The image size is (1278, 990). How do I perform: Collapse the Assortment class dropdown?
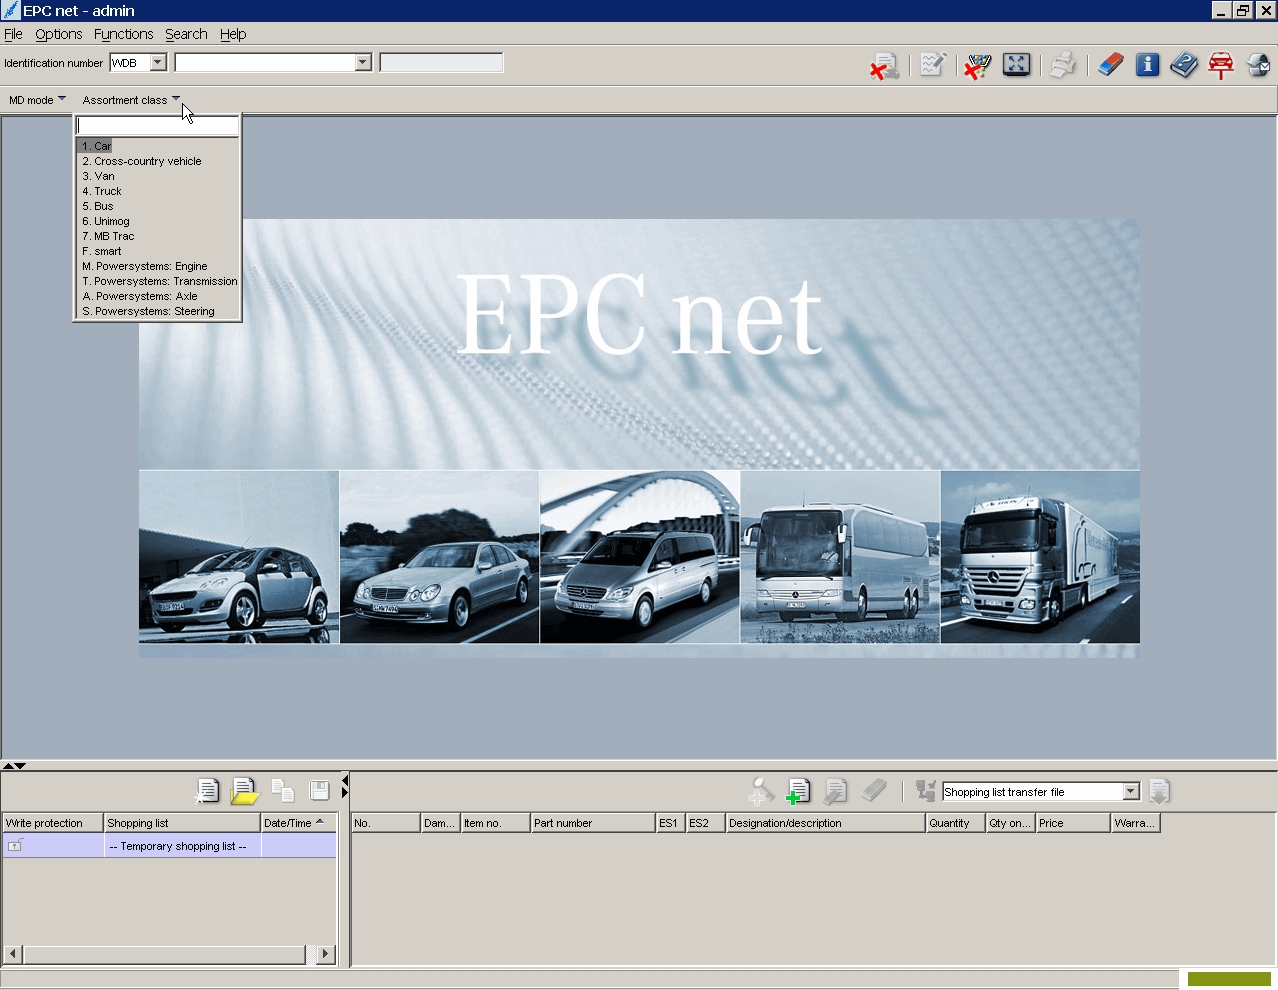(x=131, y=100)
